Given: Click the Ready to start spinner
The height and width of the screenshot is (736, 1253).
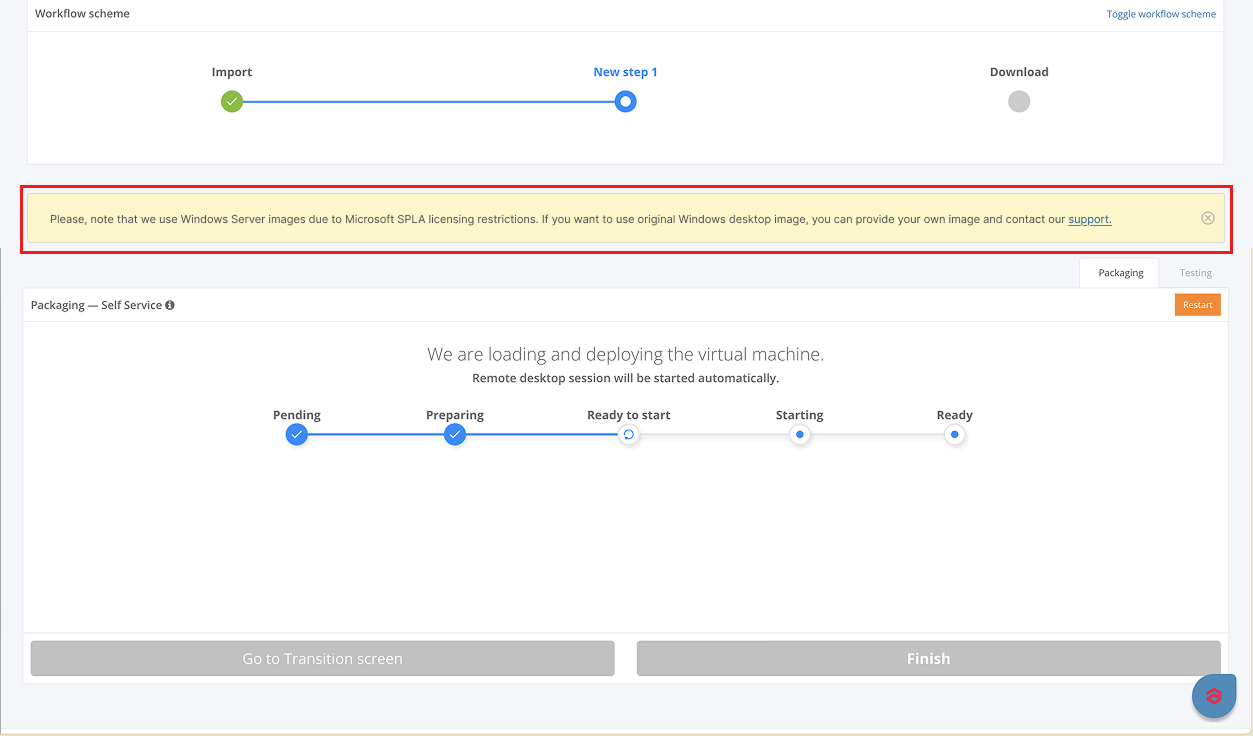Looking at the screenshot, I should [x=628, y=435].
